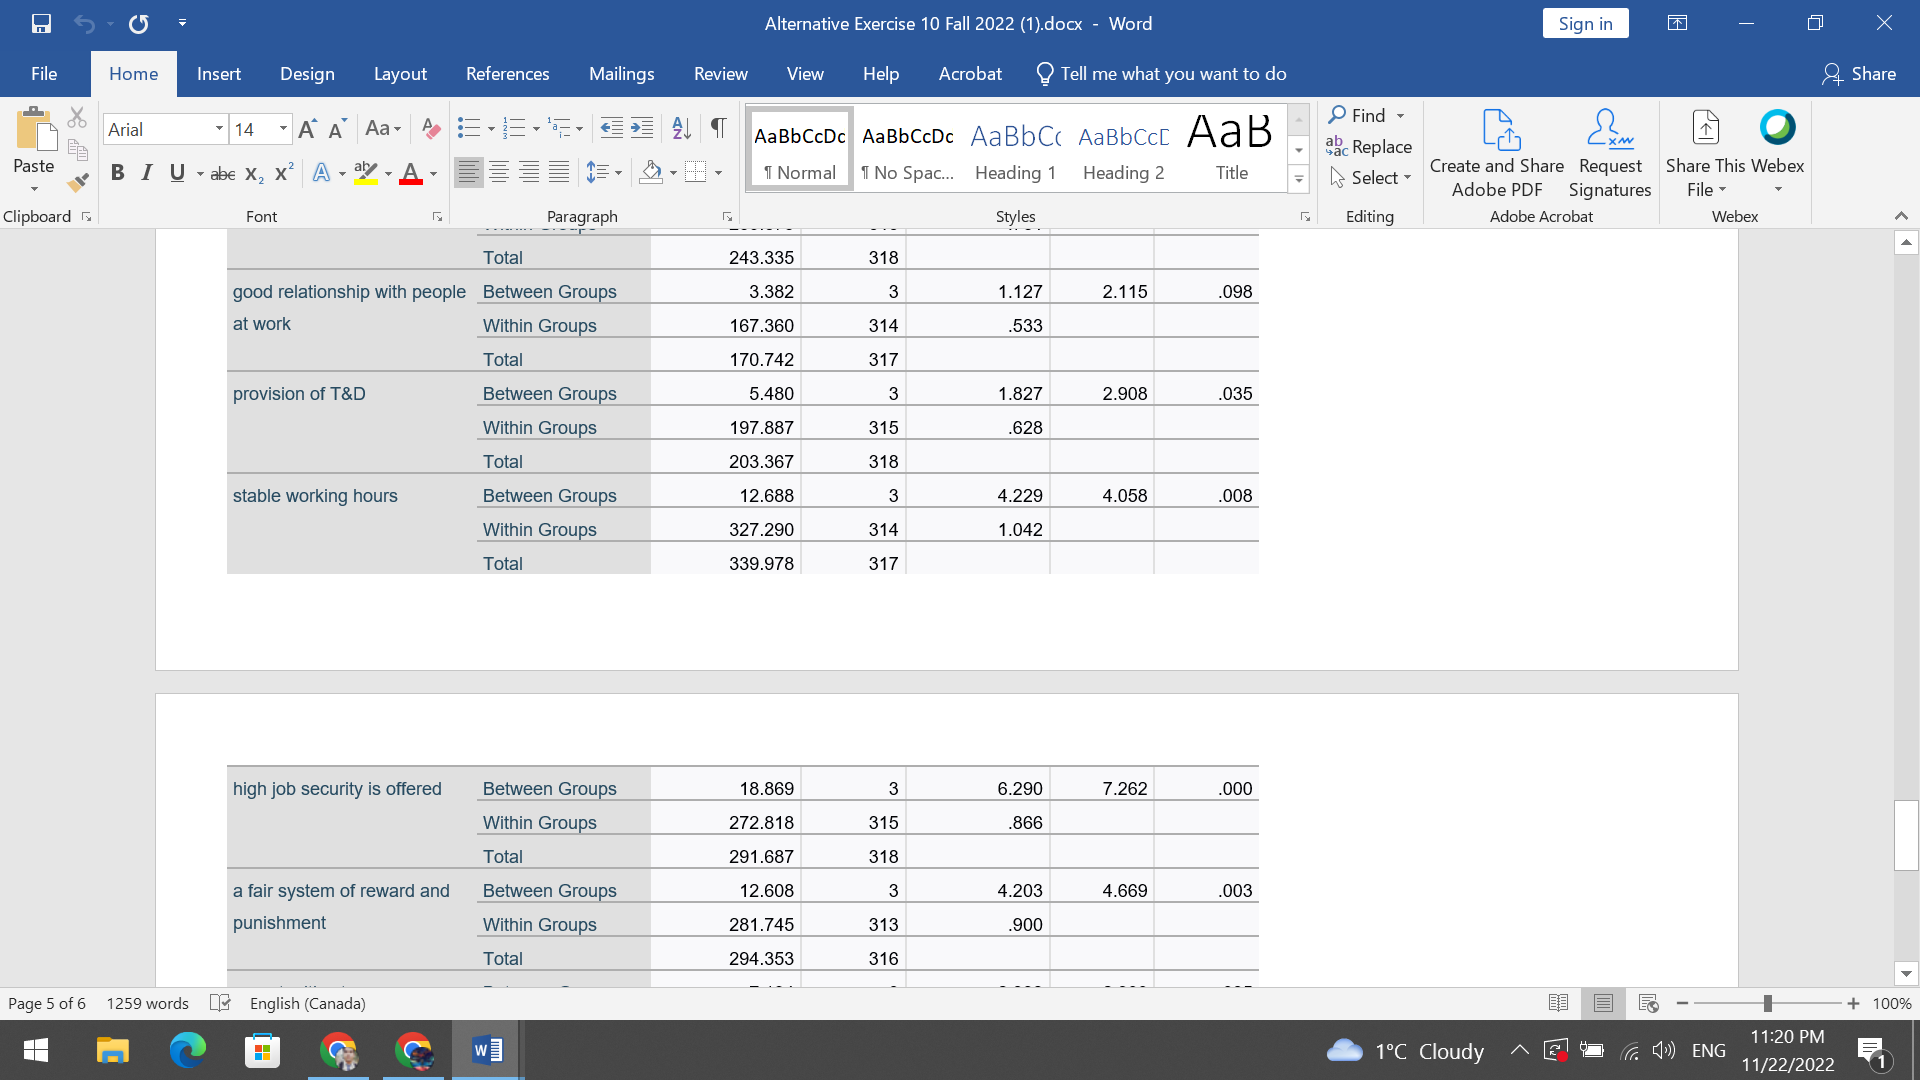Apply the Heading 1 style

[1015, 148]
